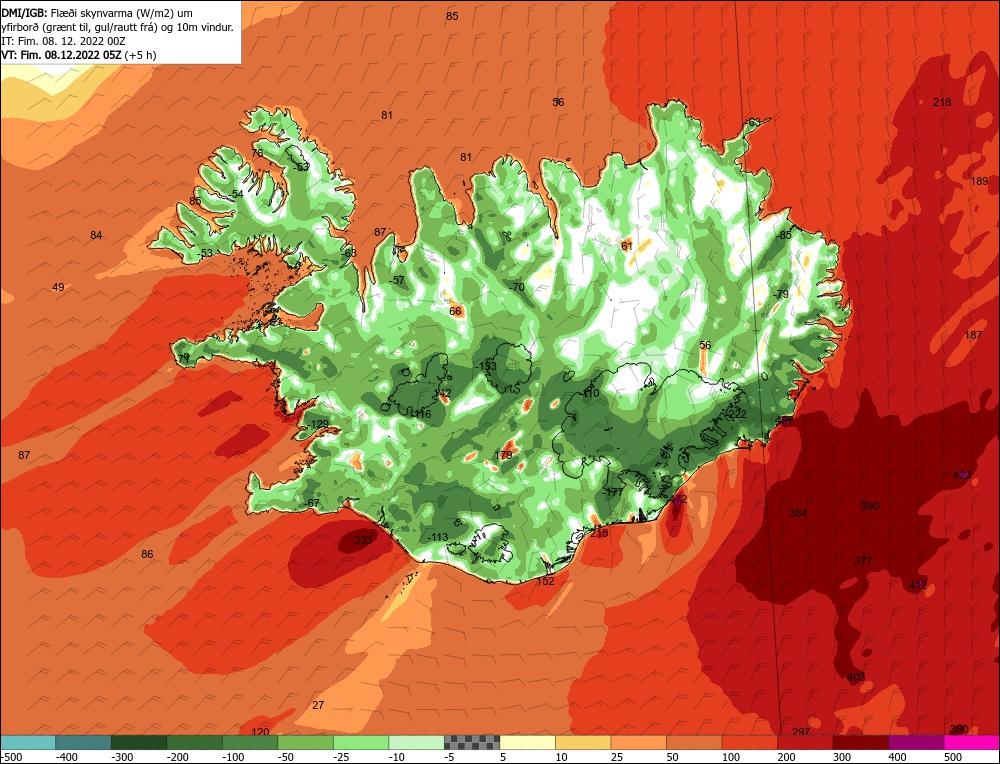Click the '-100' legend label
Screen dimensions: 1000x764
pyautogui.click(x=233, y=757)
